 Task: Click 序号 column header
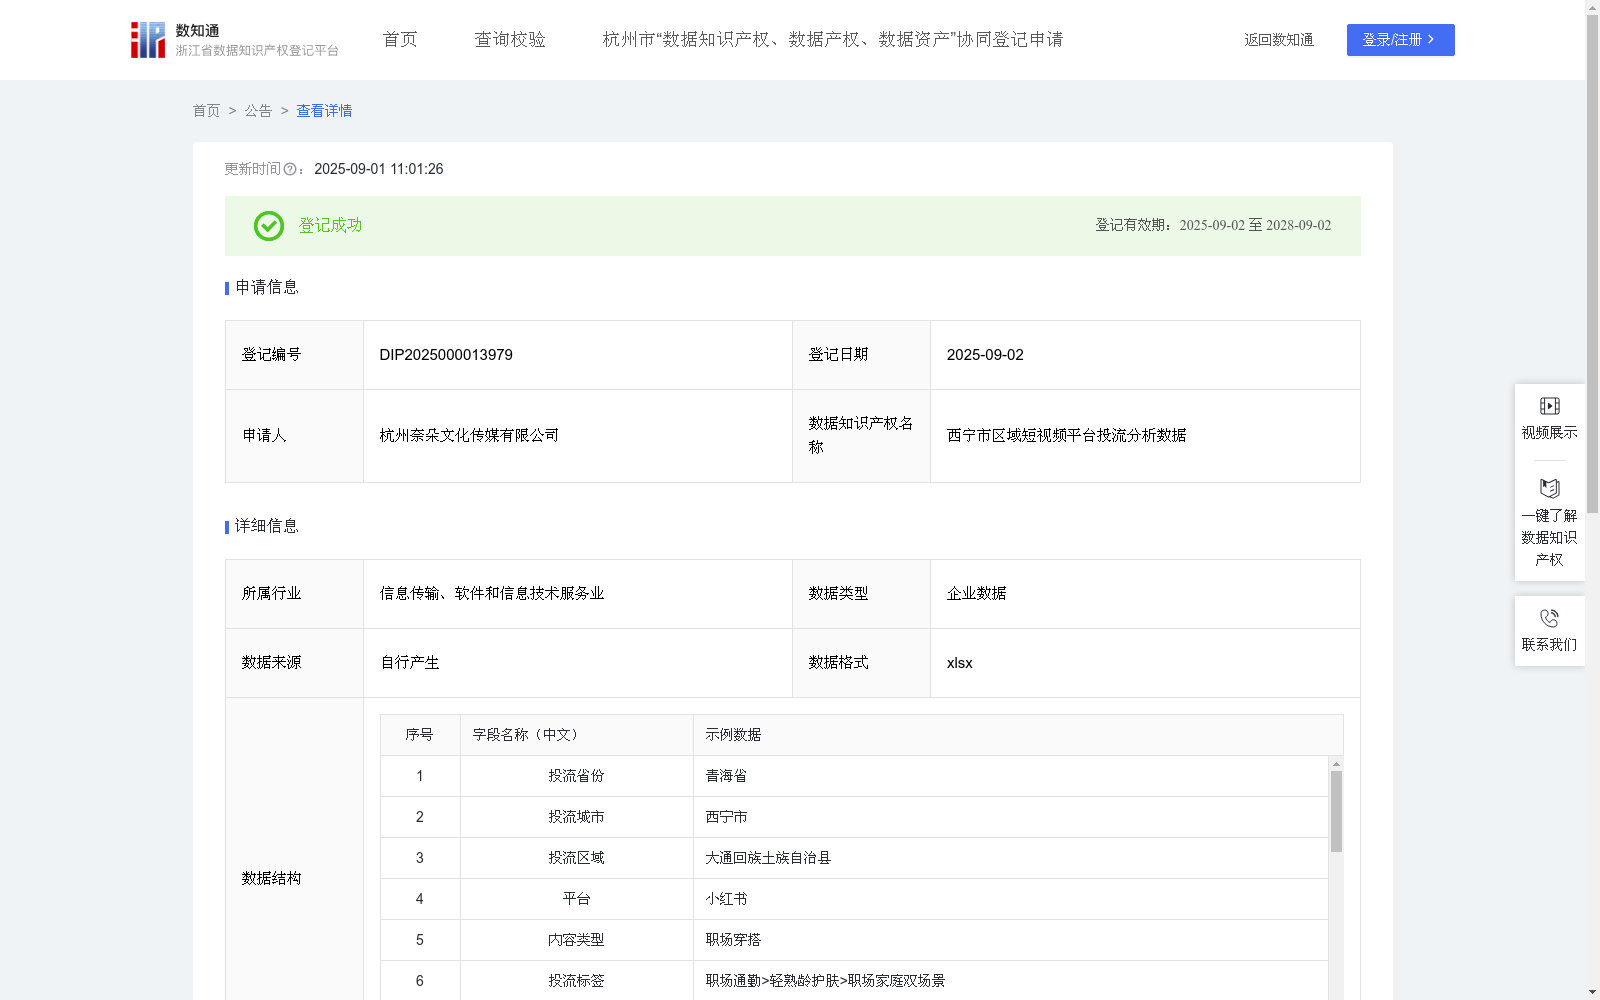420,735
